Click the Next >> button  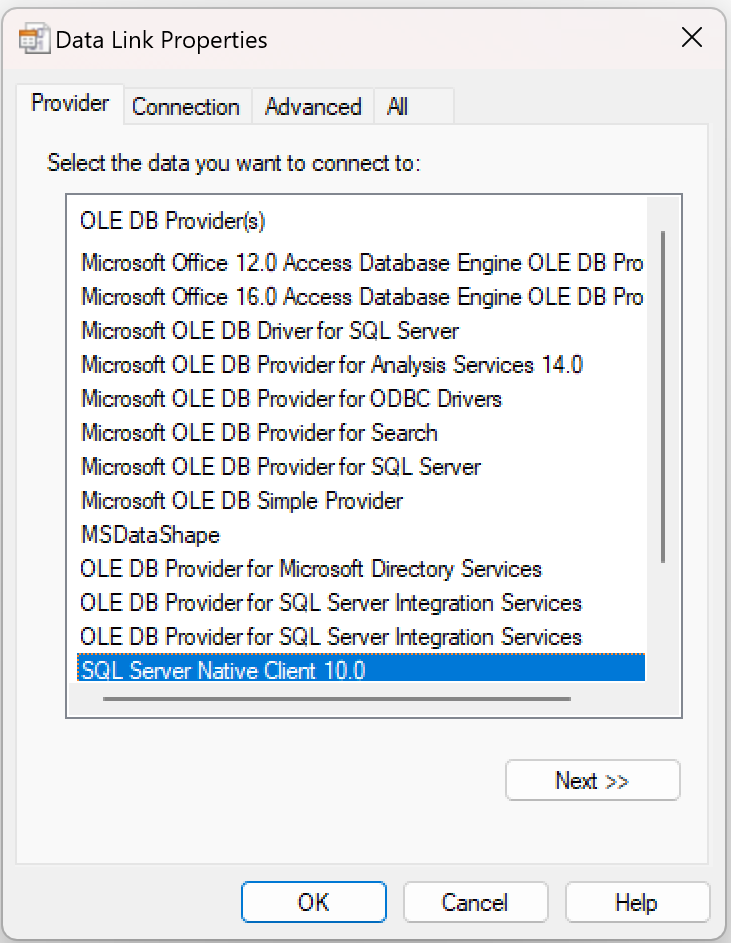pos(593,780)
